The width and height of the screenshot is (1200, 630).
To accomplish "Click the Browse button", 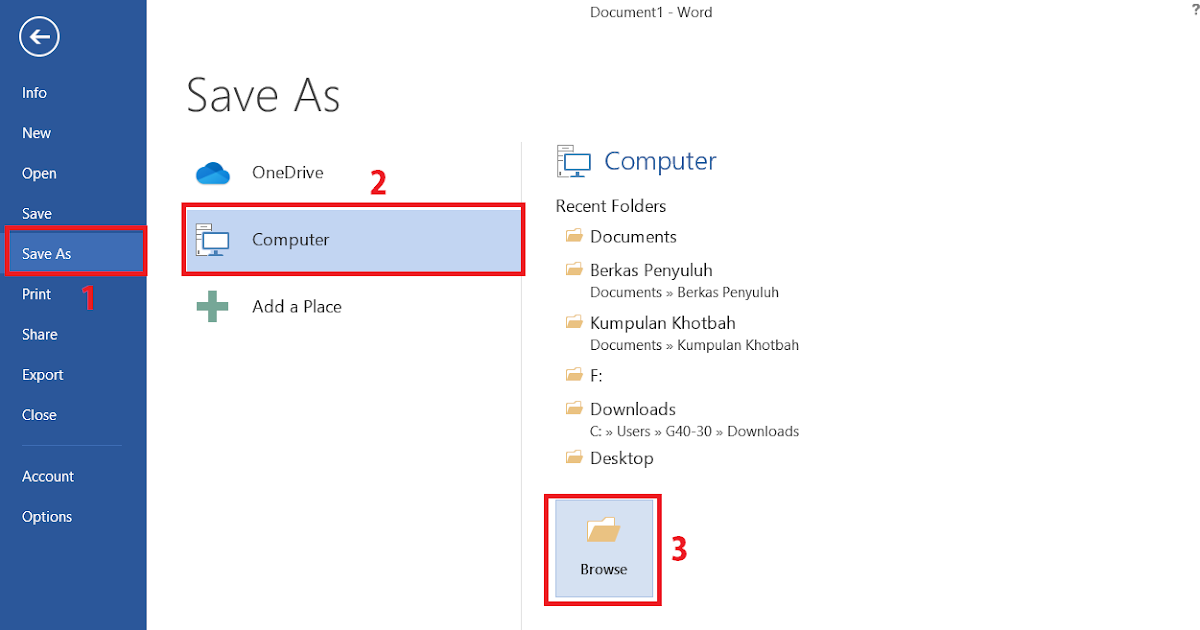I will (x=603, y=549).
